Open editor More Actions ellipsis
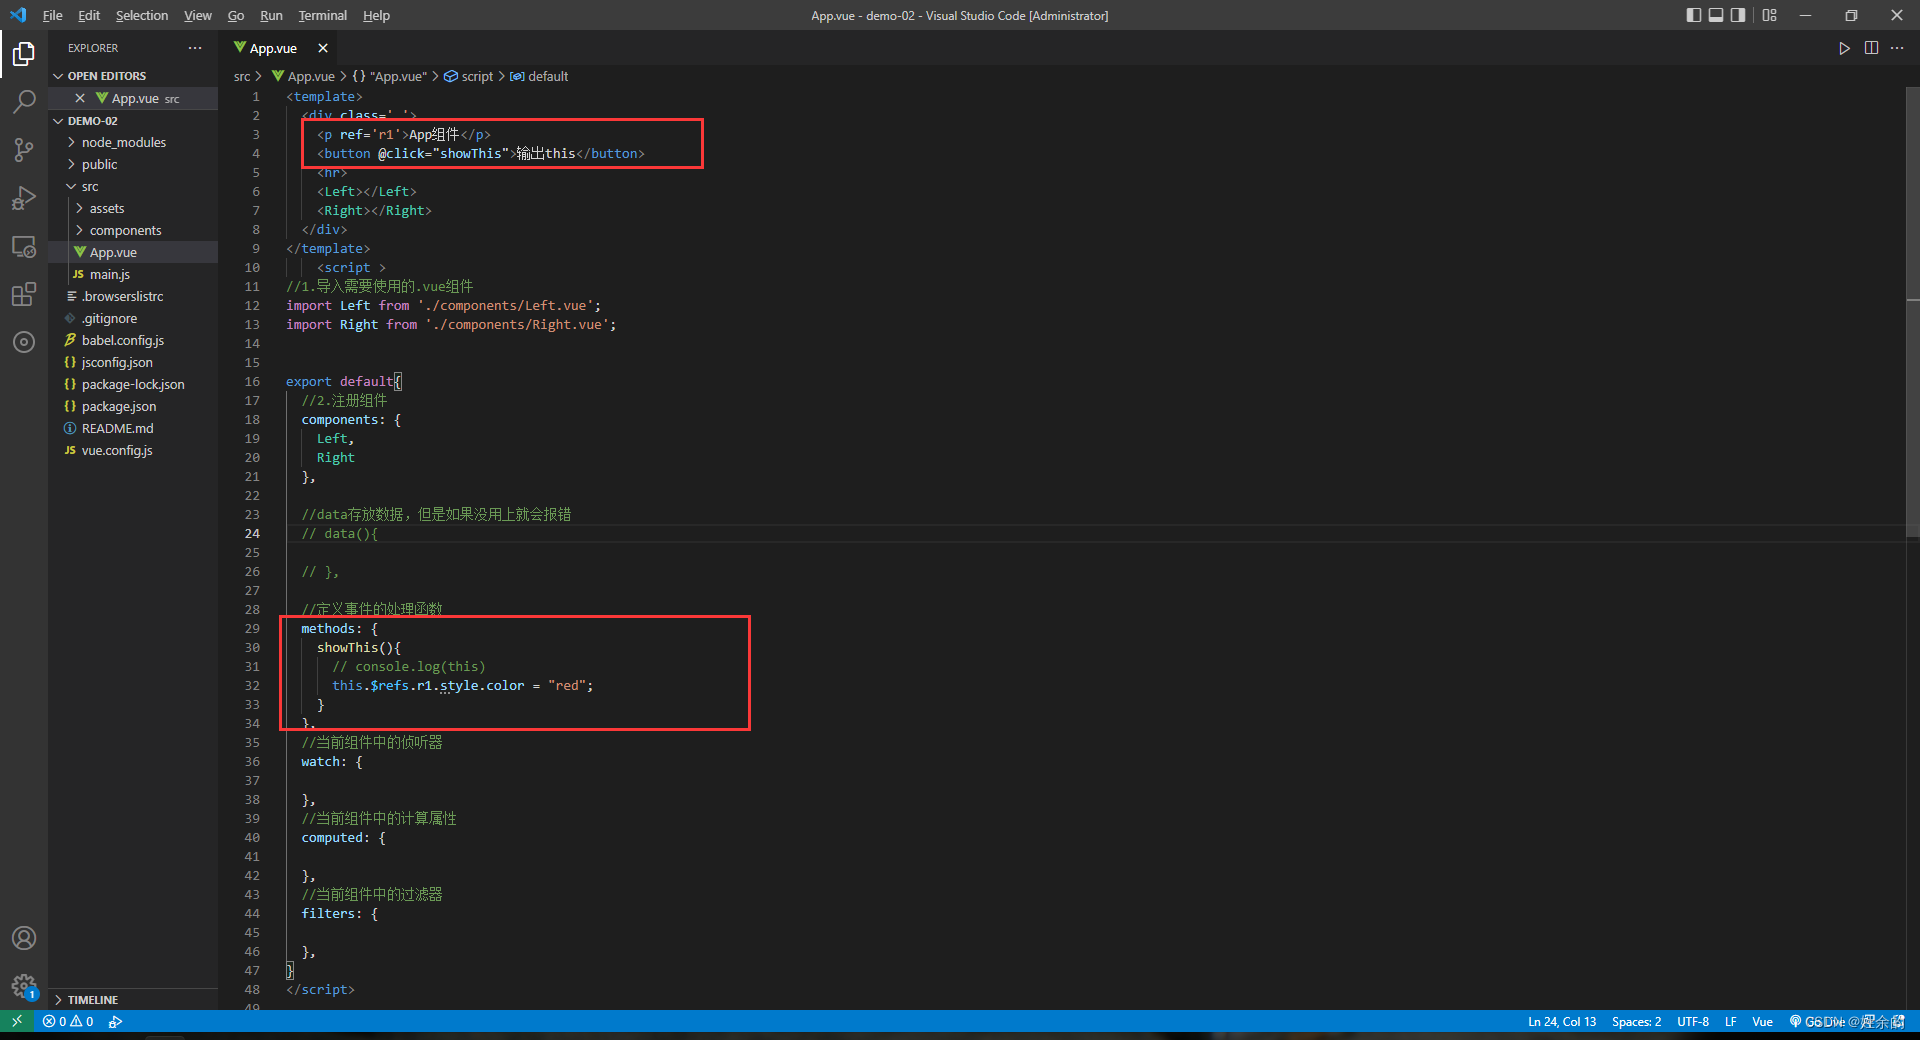 click(1897, 48)
